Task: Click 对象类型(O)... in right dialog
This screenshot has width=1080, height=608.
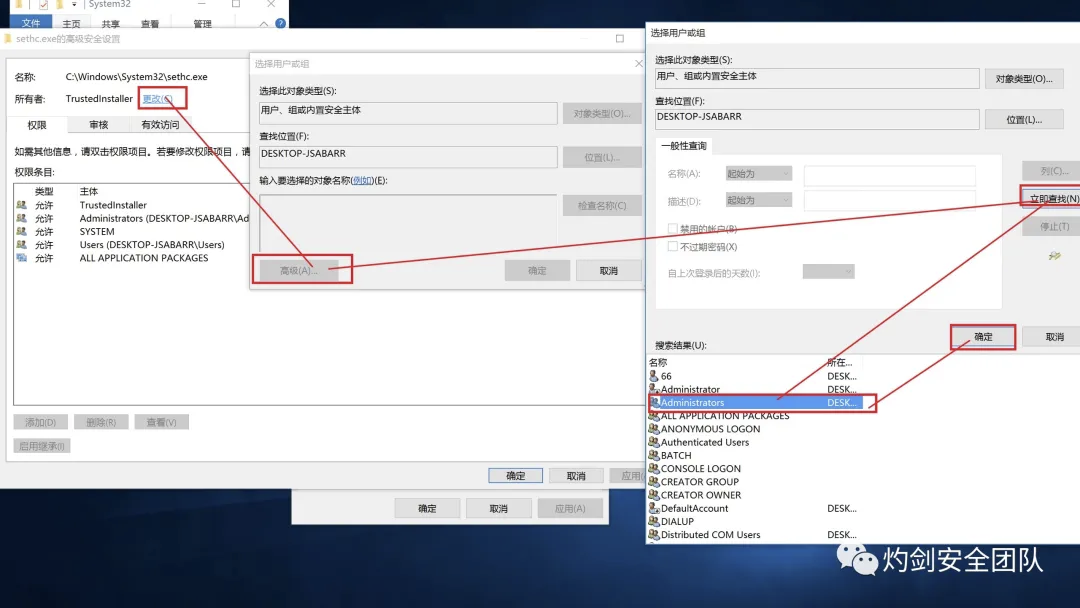Action: (1024, 79)
